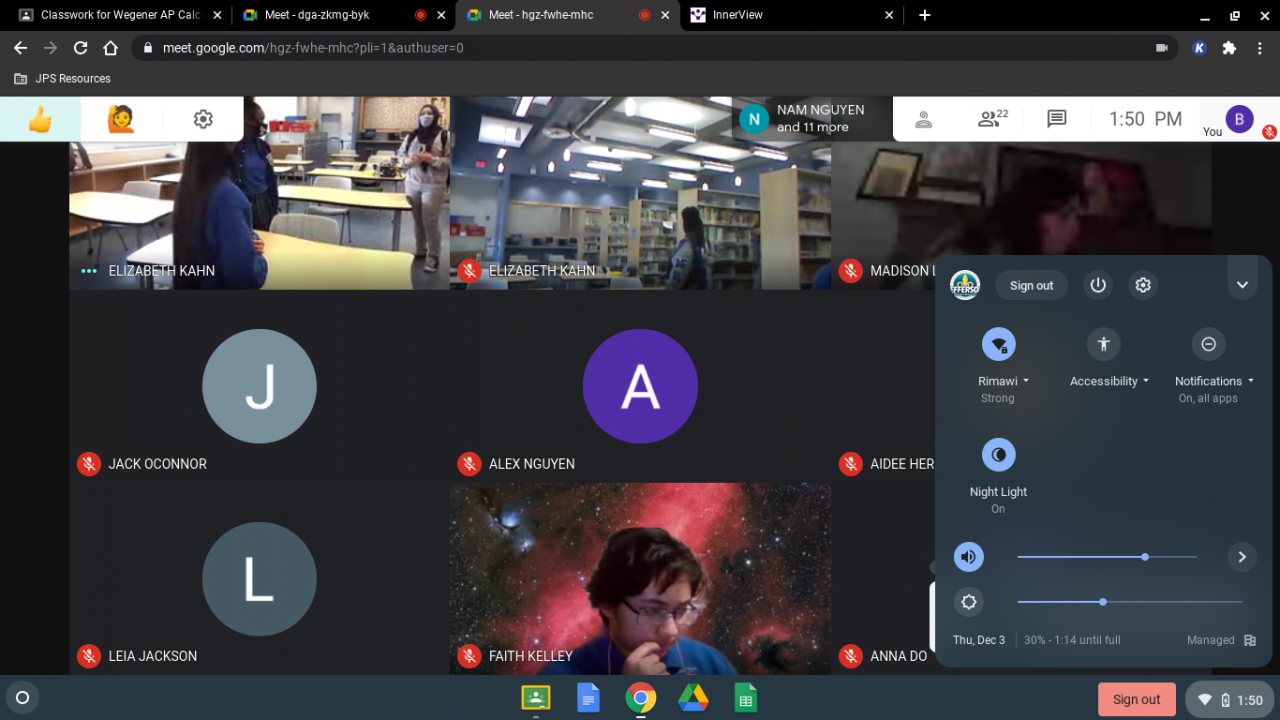Image resolution: width=1280 pixels, height=720 pixels.
Task: Collapse the quick settings panel chevron
Action: pyautogui.click(x=1242, y=285)
